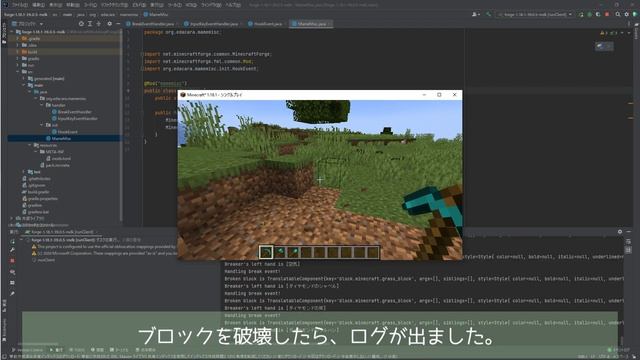The width and height of the screenshot is (640, 360).
Task: Expand the .gradle folder in project tree
Action: click(x=18, y=38)
